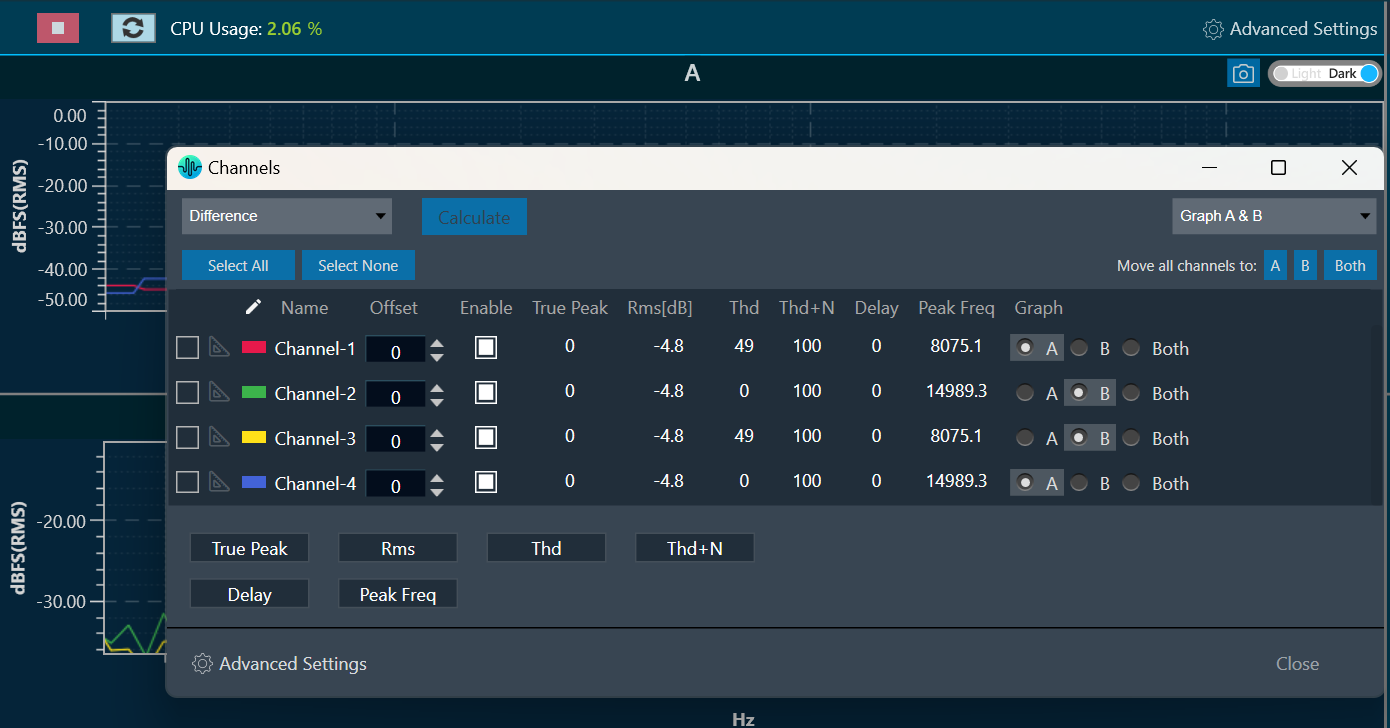1390x728 pixels.
Task: Check the selection box for Channel-3
Action: (187, 437)
